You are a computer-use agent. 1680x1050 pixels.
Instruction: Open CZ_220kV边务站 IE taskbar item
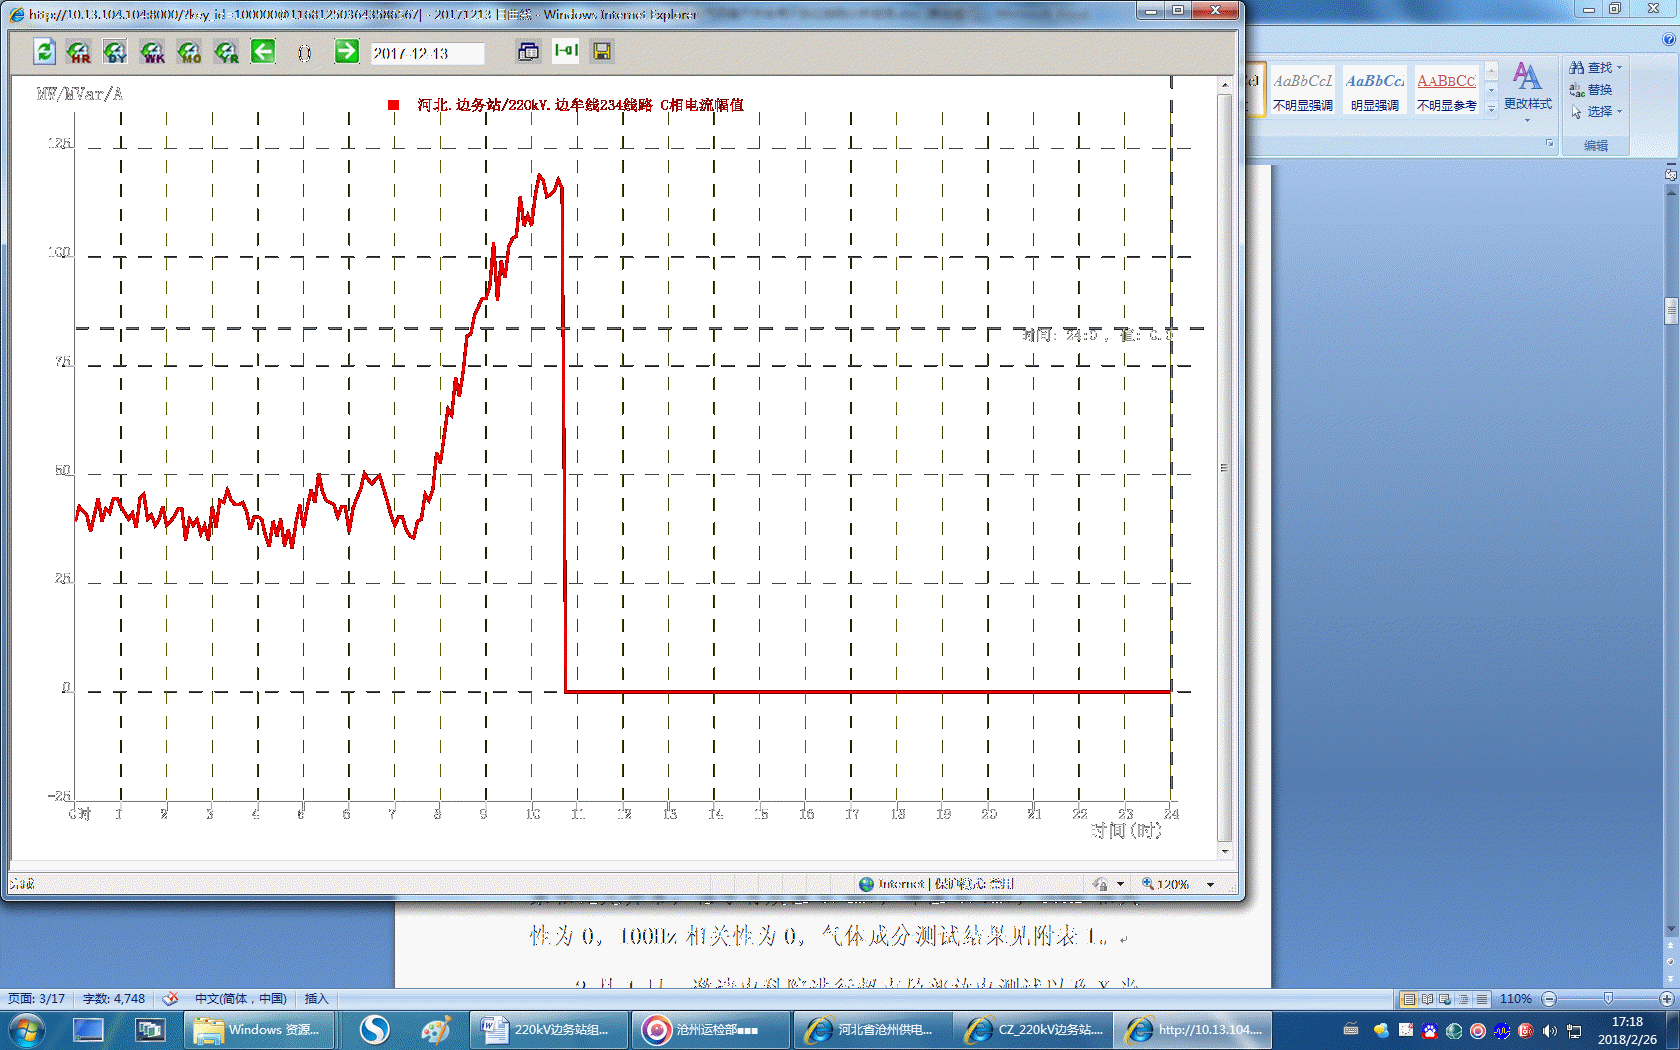tap(1032, 1030)
